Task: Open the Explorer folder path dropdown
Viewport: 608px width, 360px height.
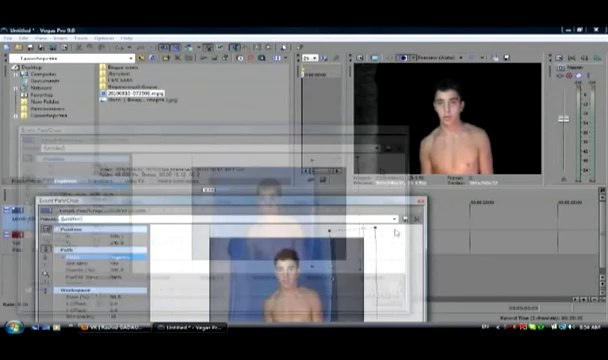Action: pyautogui.click(x=131, y=58)
